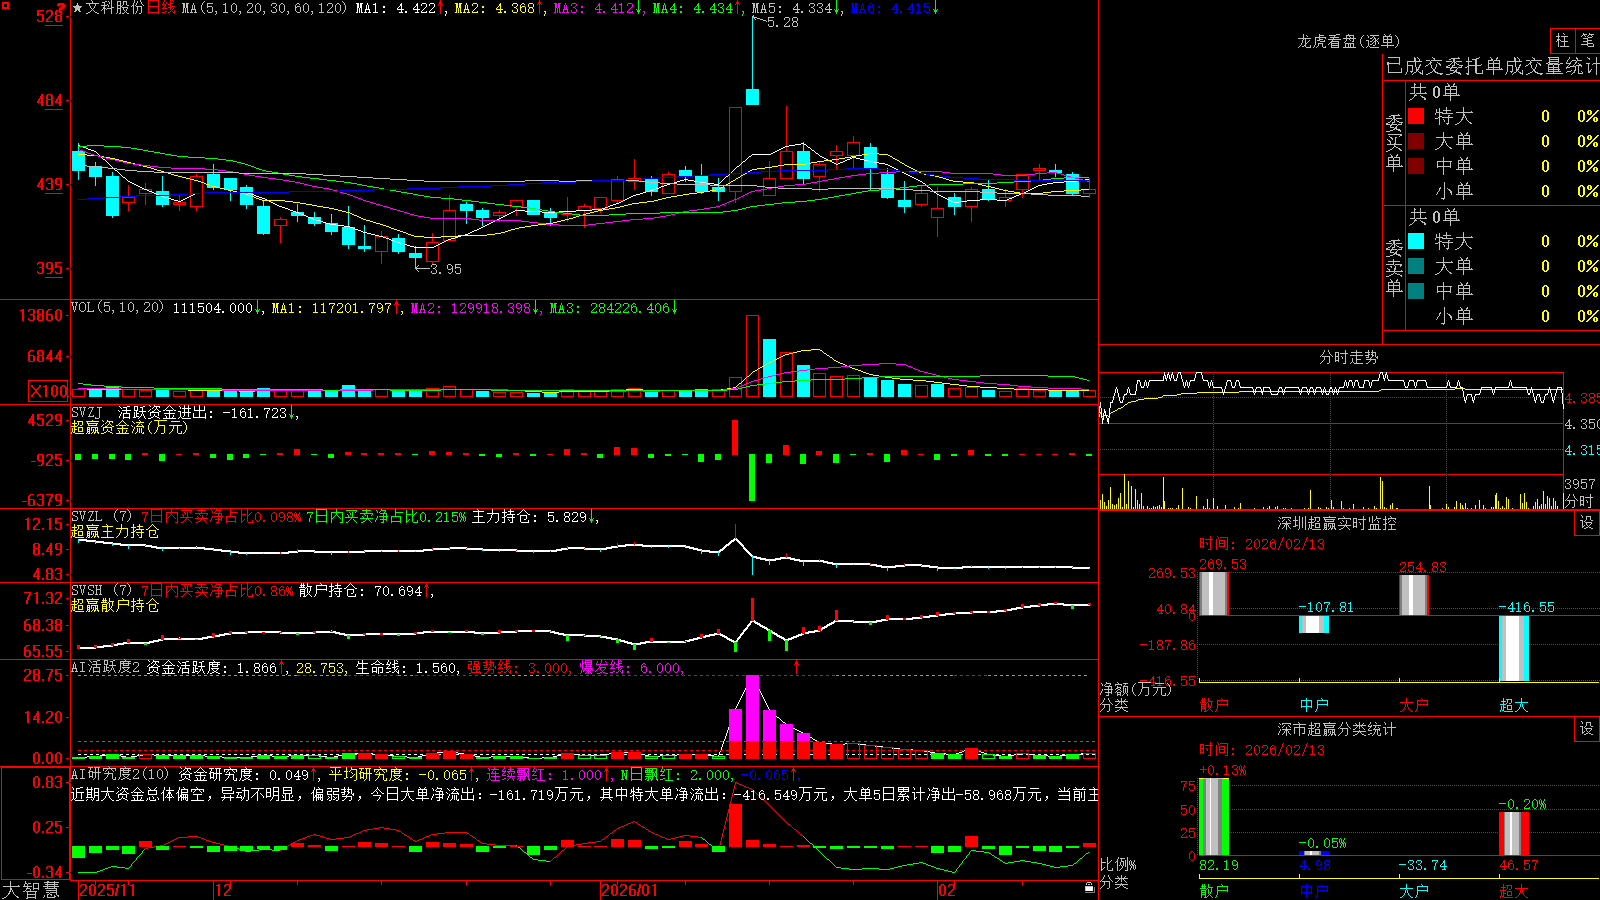The image size is (1600, 900).
Task: Click the 龙虎看盘(逐单) panel title
Action: pos(1348,41)
